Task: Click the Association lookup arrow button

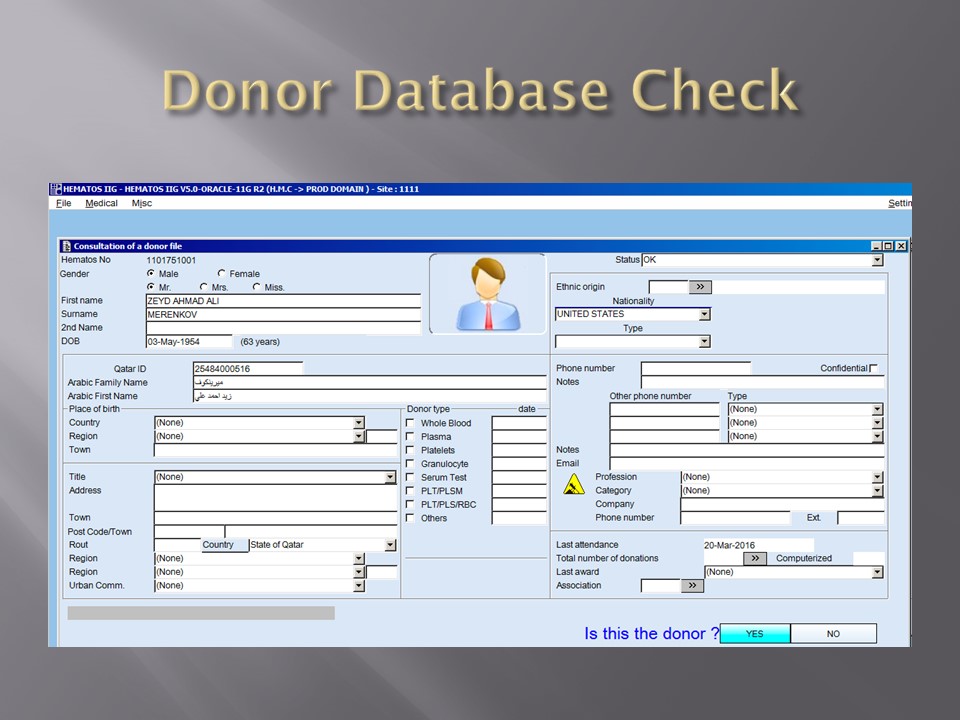Action: (x=692, y=586)
